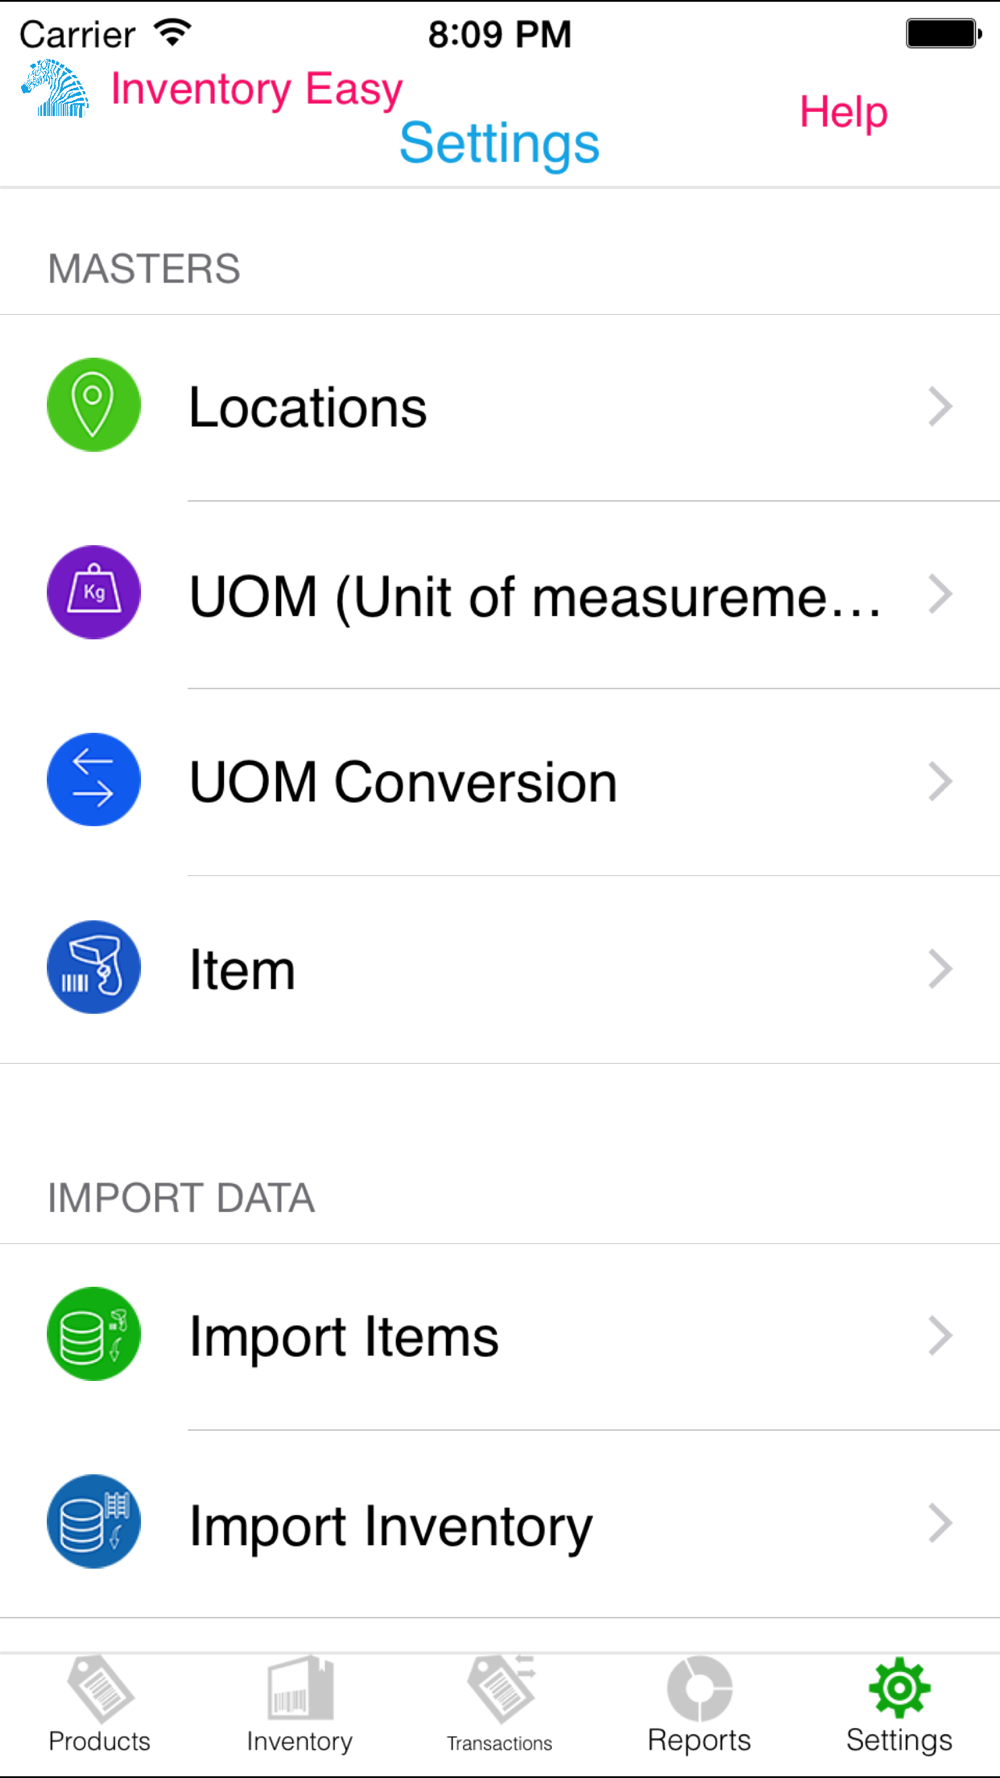Image resolution: width=1000 pixels, height=1778 pixels.
Task: Tap the Inventory Easy title text
Action: coord(256,89)
